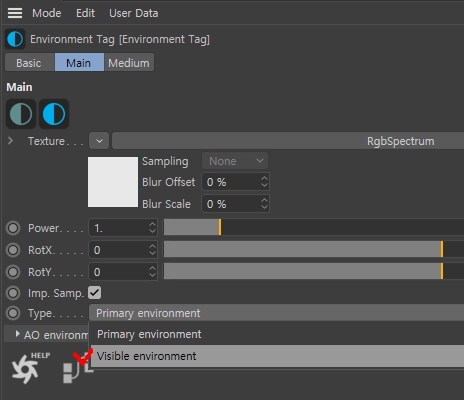
Task: Click the RotY stepper arrows
Action: click(152, 272)
